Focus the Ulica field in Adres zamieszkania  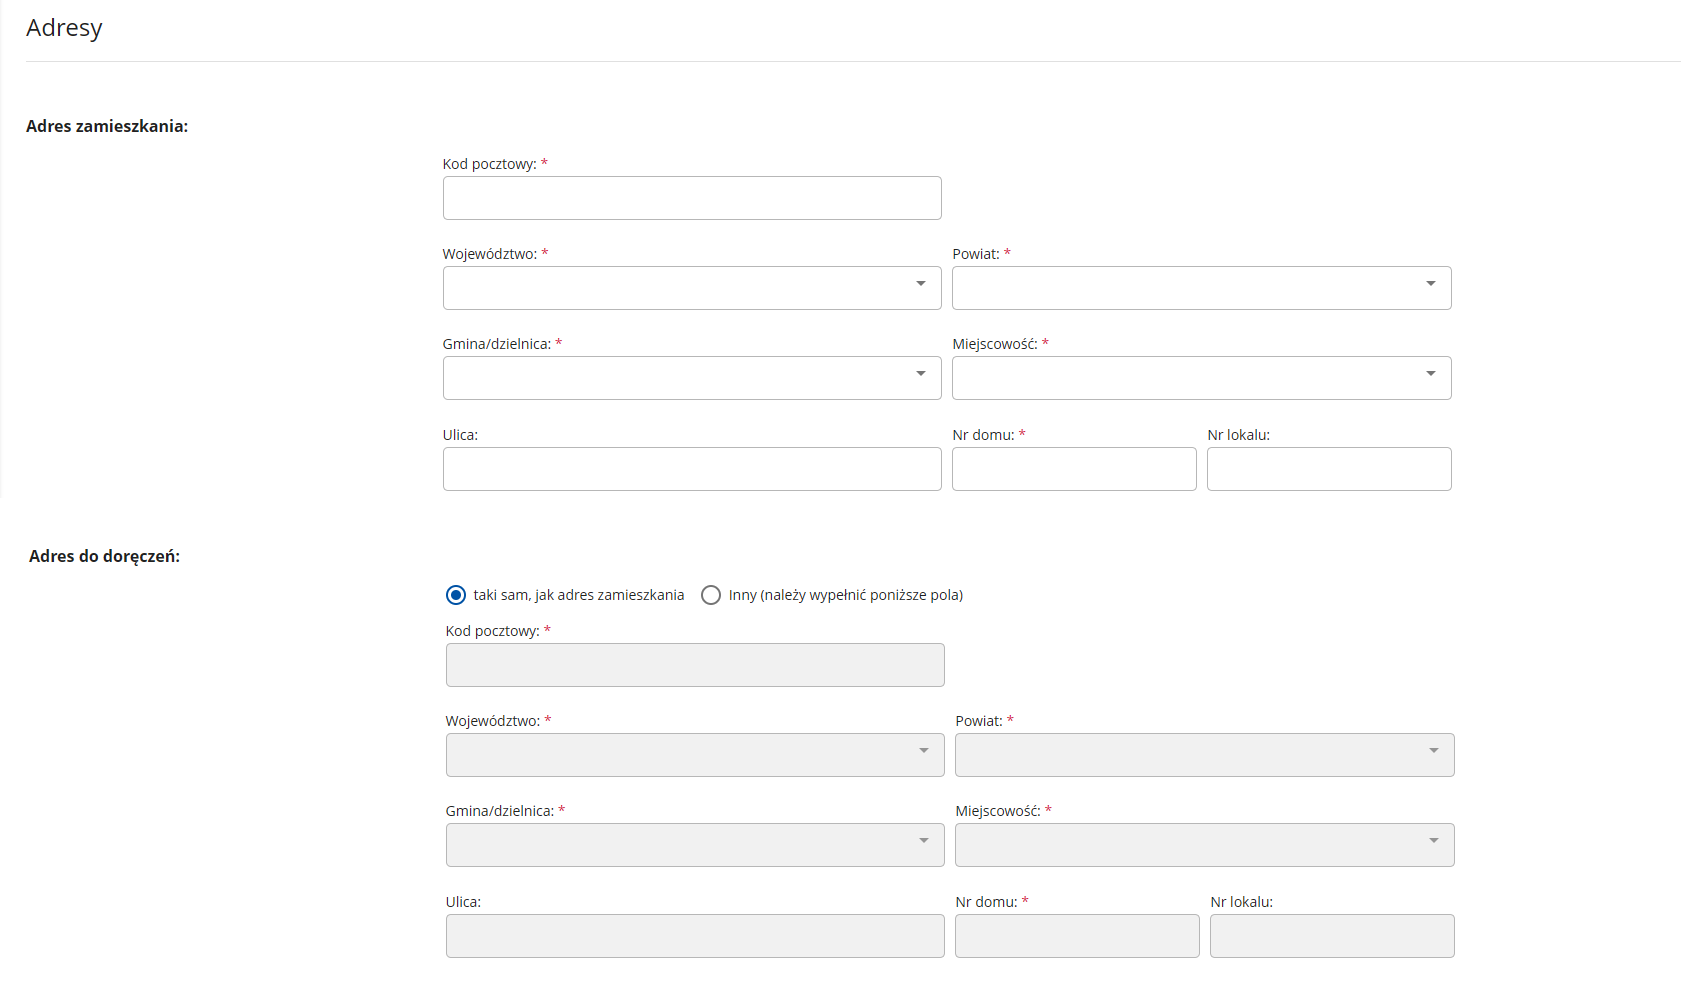point(692,469)
